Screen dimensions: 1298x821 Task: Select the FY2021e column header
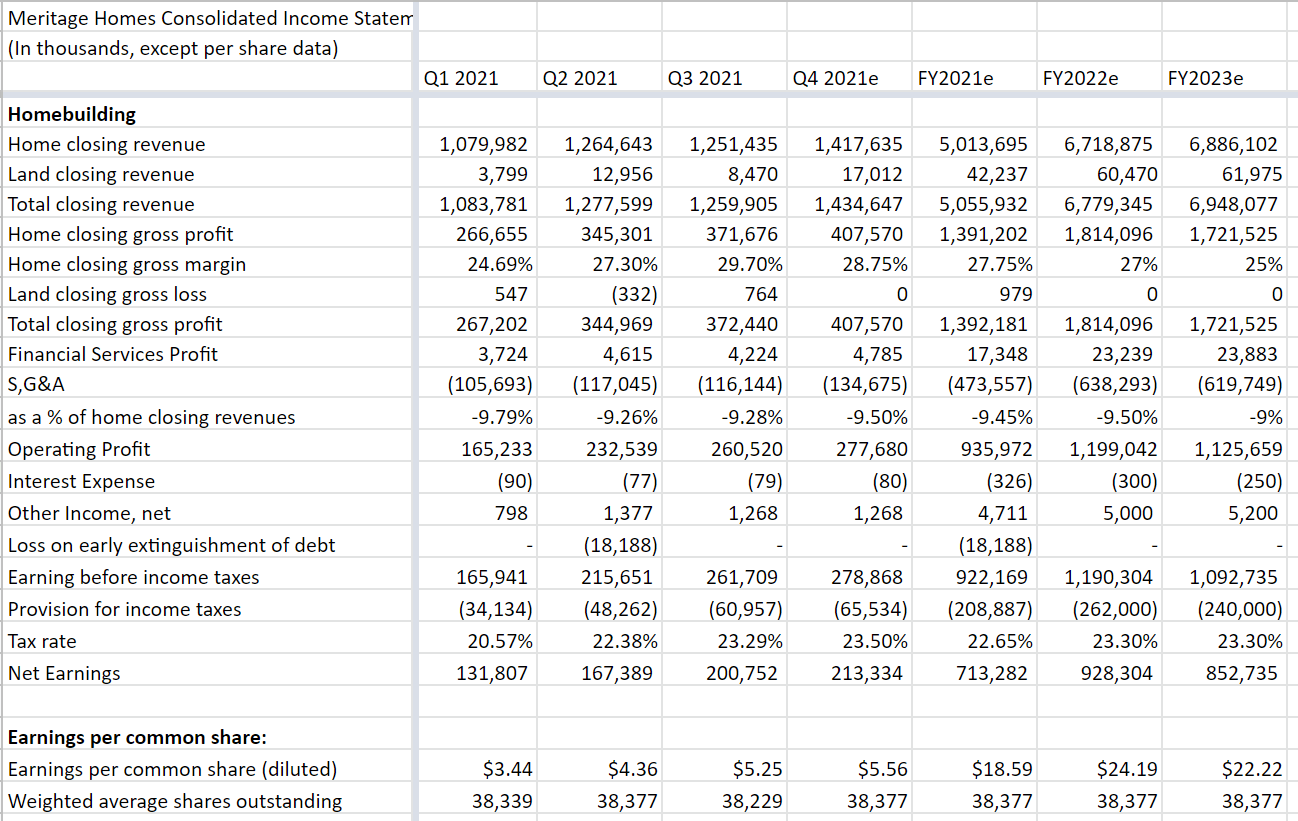955,78
